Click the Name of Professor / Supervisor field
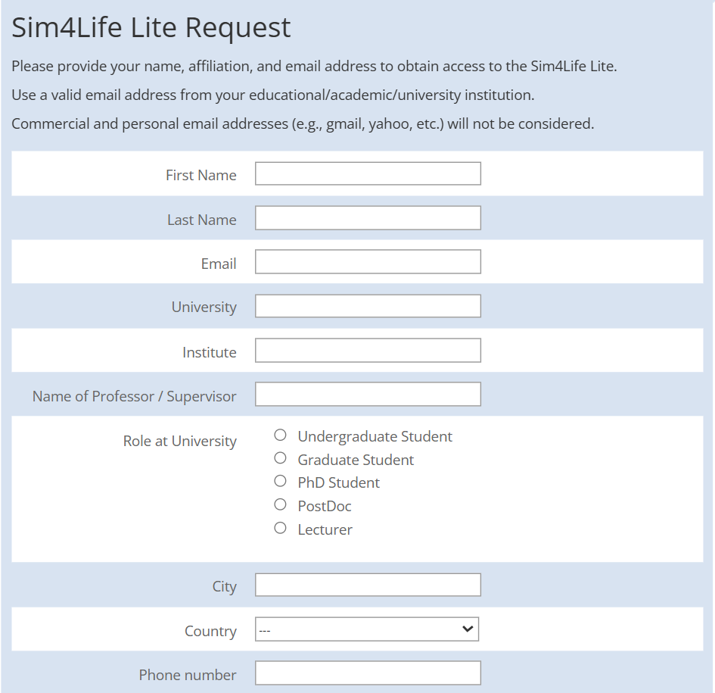The width and height of the screenshot is (715, 693). (x=367, y=394)
